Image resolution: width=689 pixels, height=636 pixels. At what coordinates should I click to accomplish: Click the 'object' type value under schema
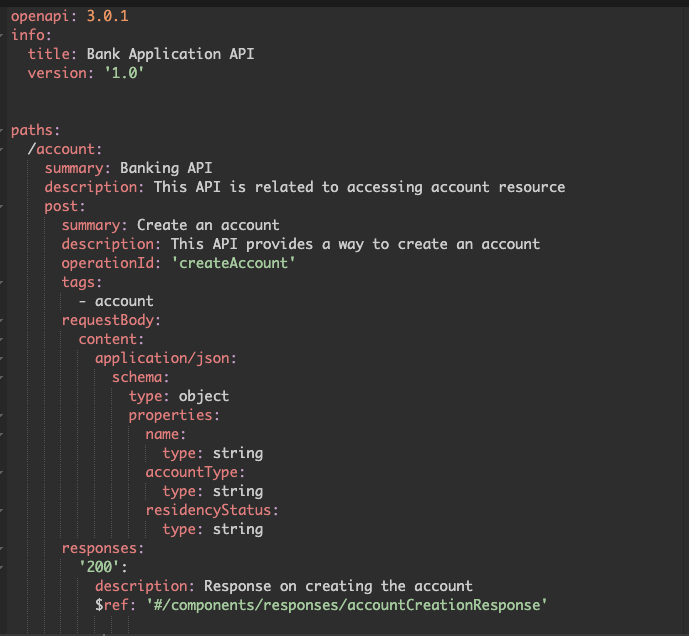click(x=204, y=396)
